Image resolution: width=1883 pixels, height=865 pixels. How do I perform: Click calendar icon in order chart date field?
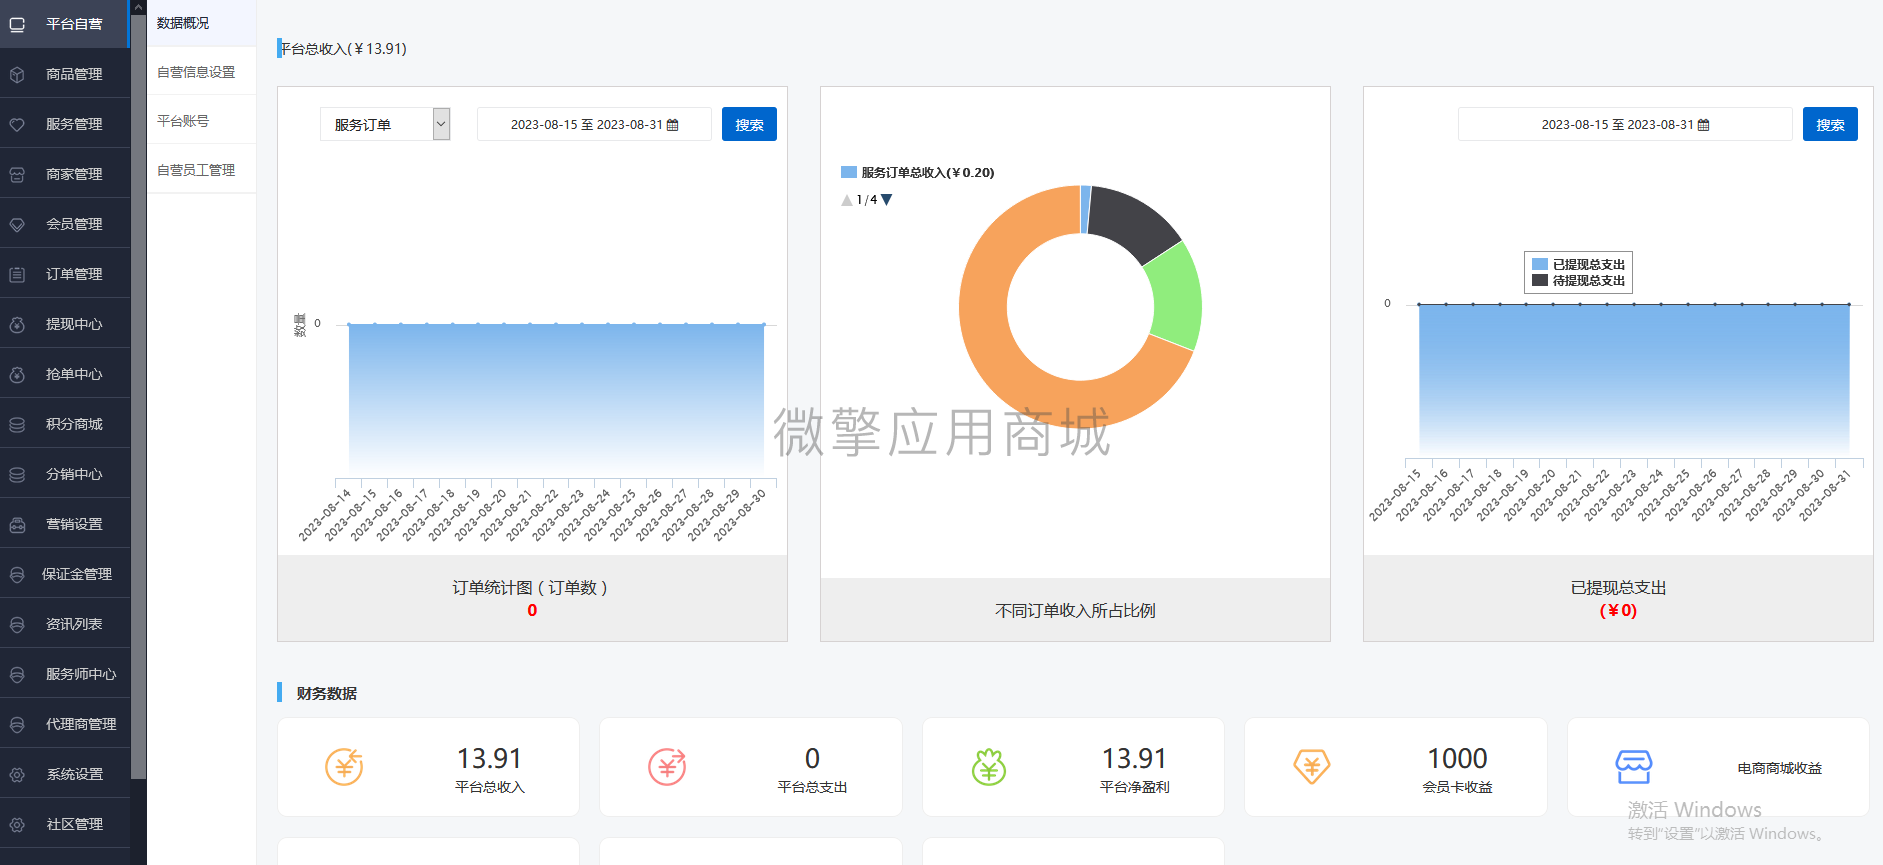tap(673, 125)
